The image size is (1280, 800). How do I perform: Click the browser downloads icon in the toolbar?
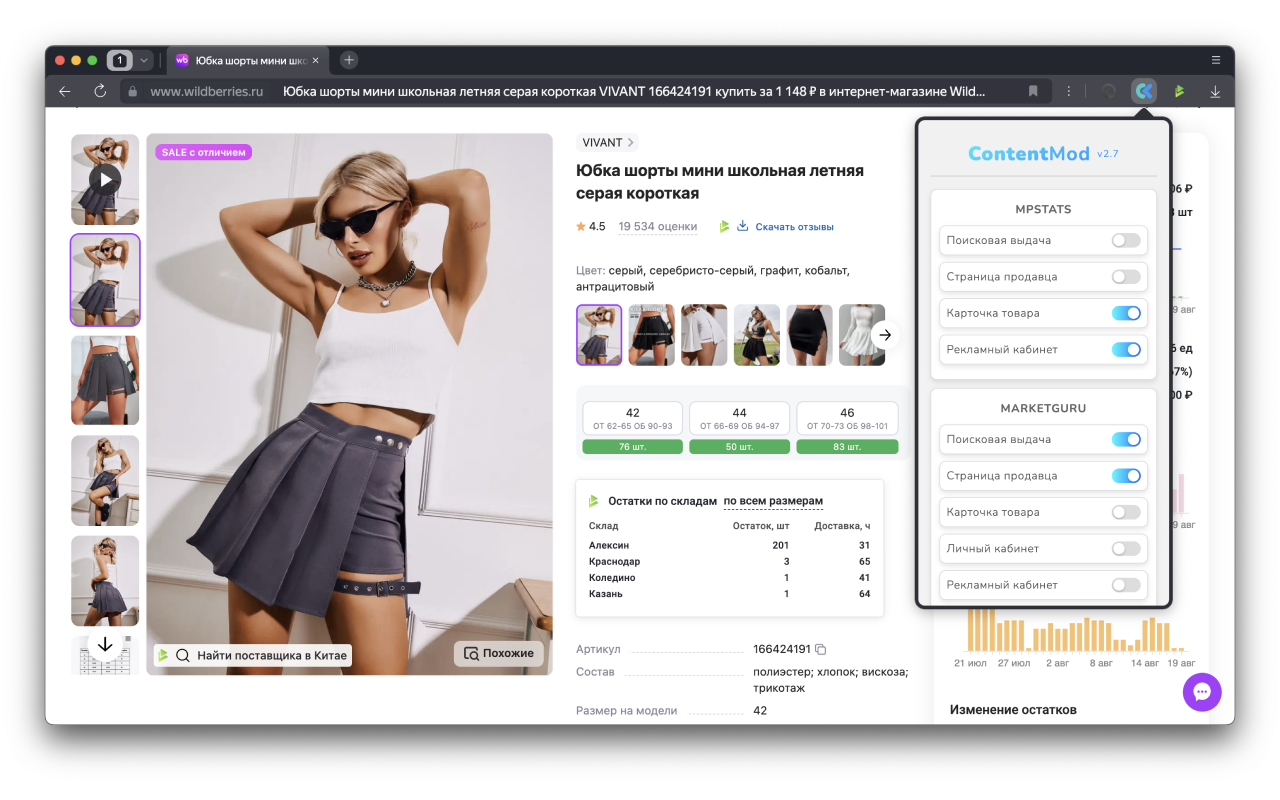coord(1215,91)
